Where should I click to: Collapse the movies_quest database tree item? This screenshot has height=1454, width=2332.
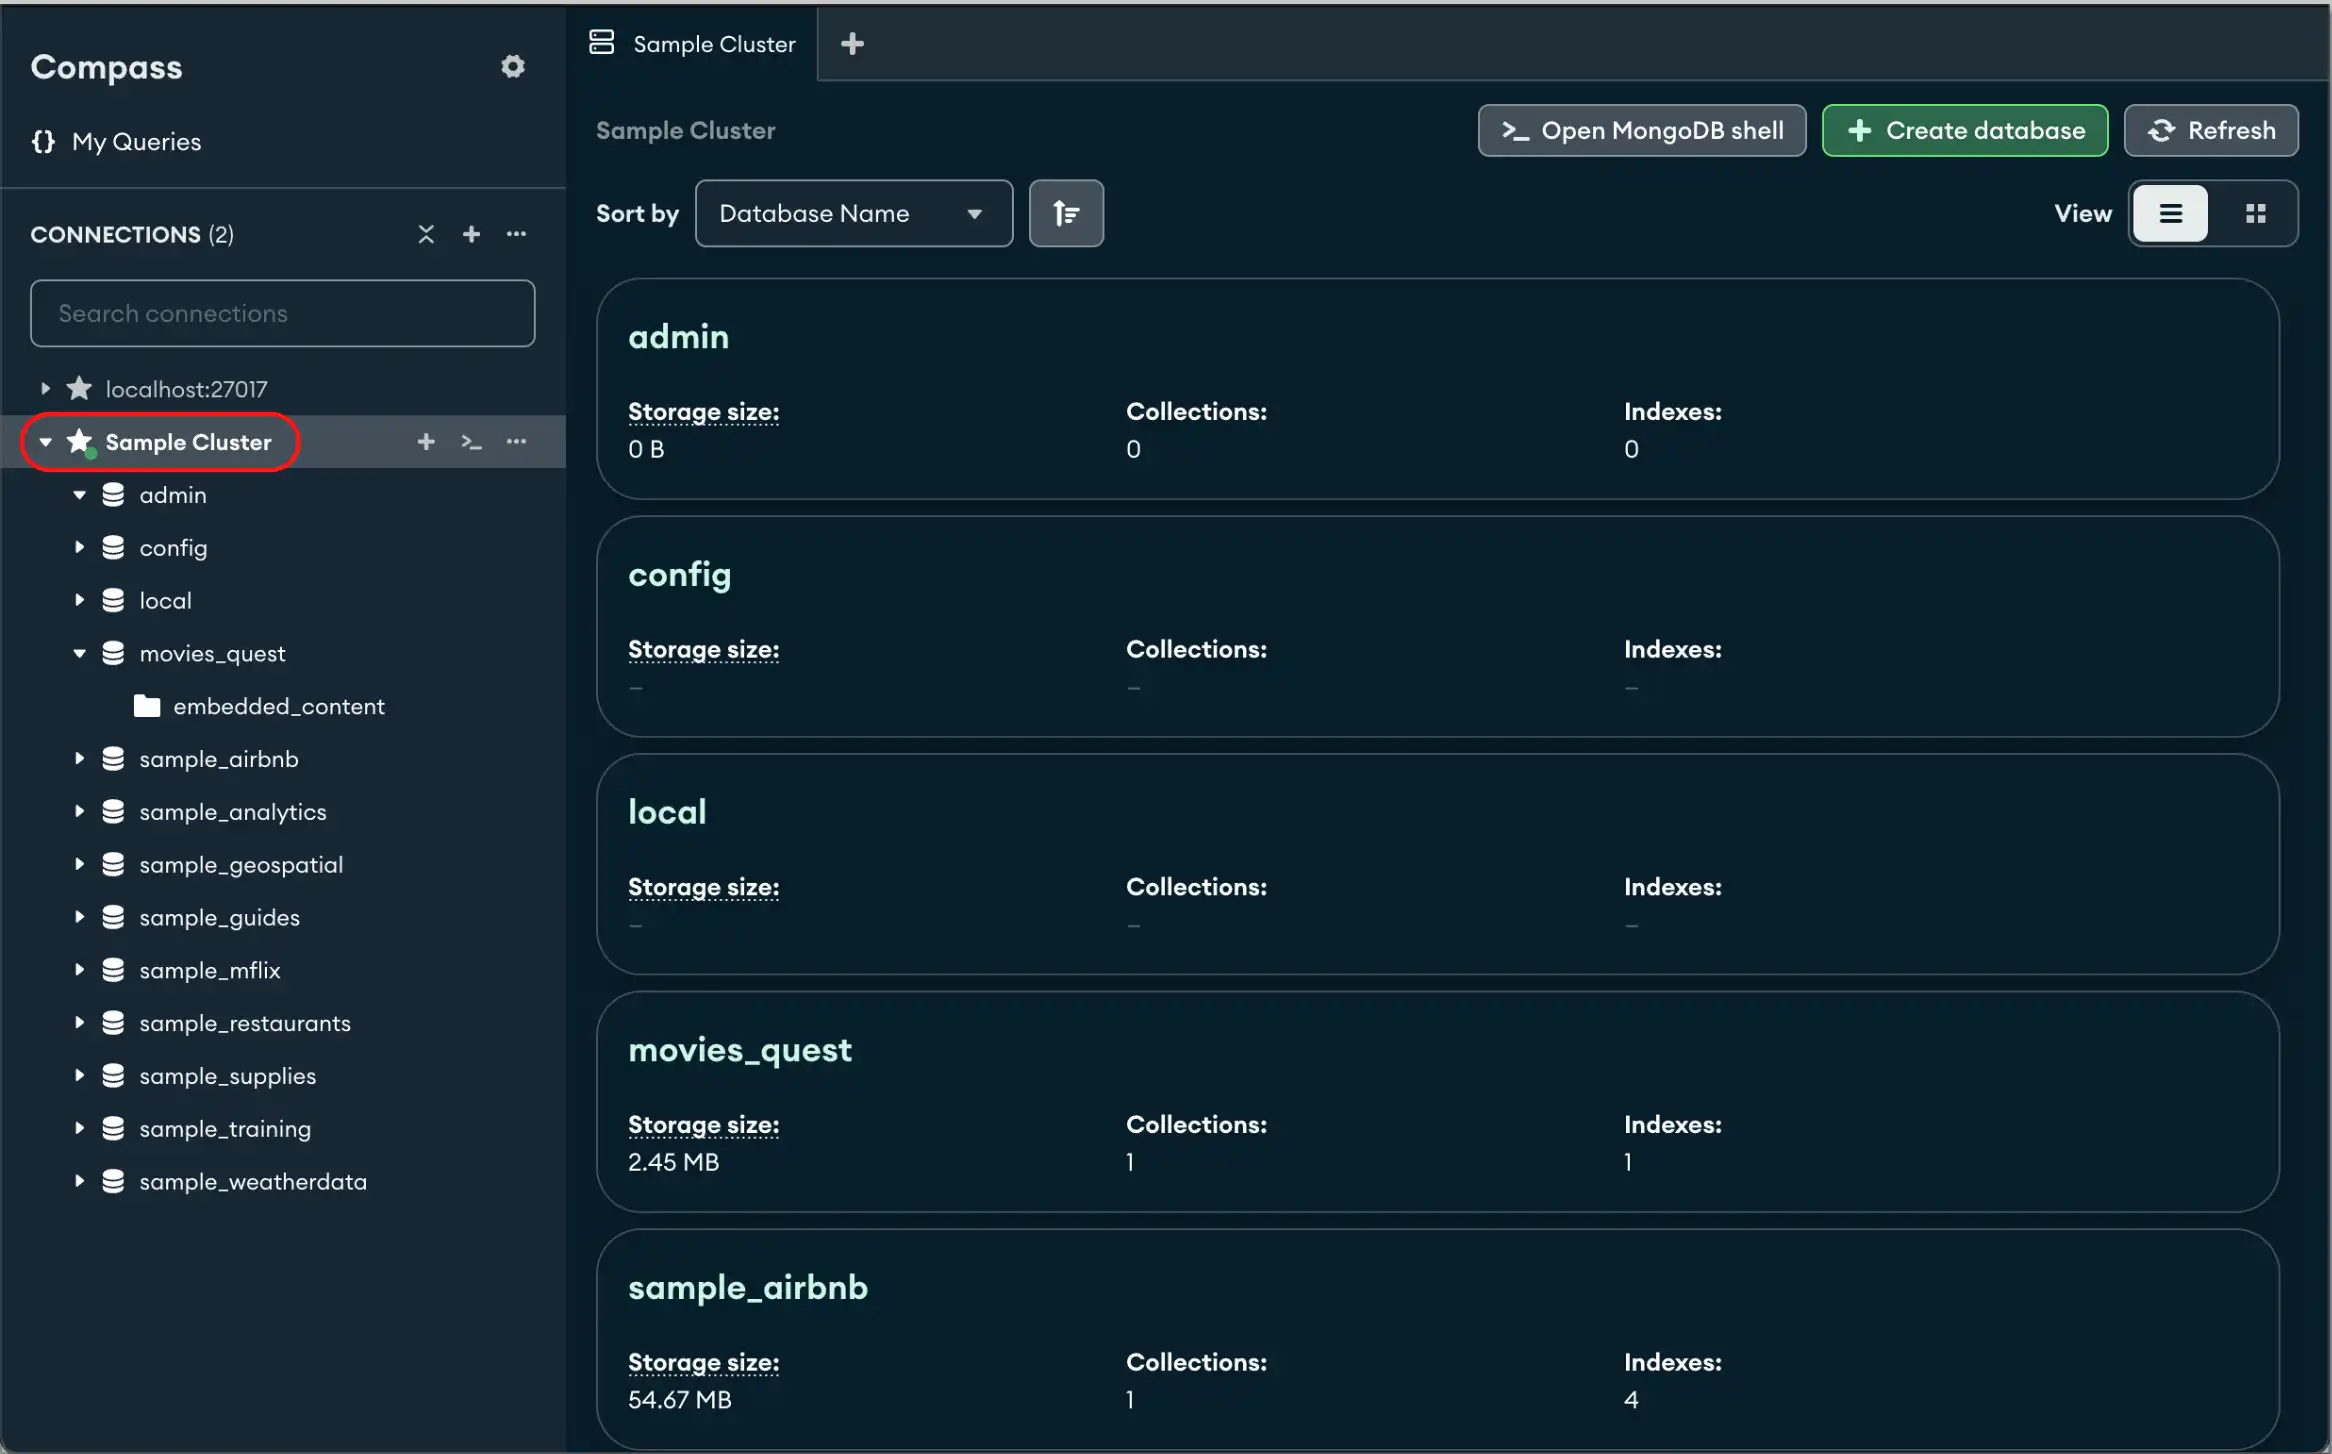click(x=80, y=652)
